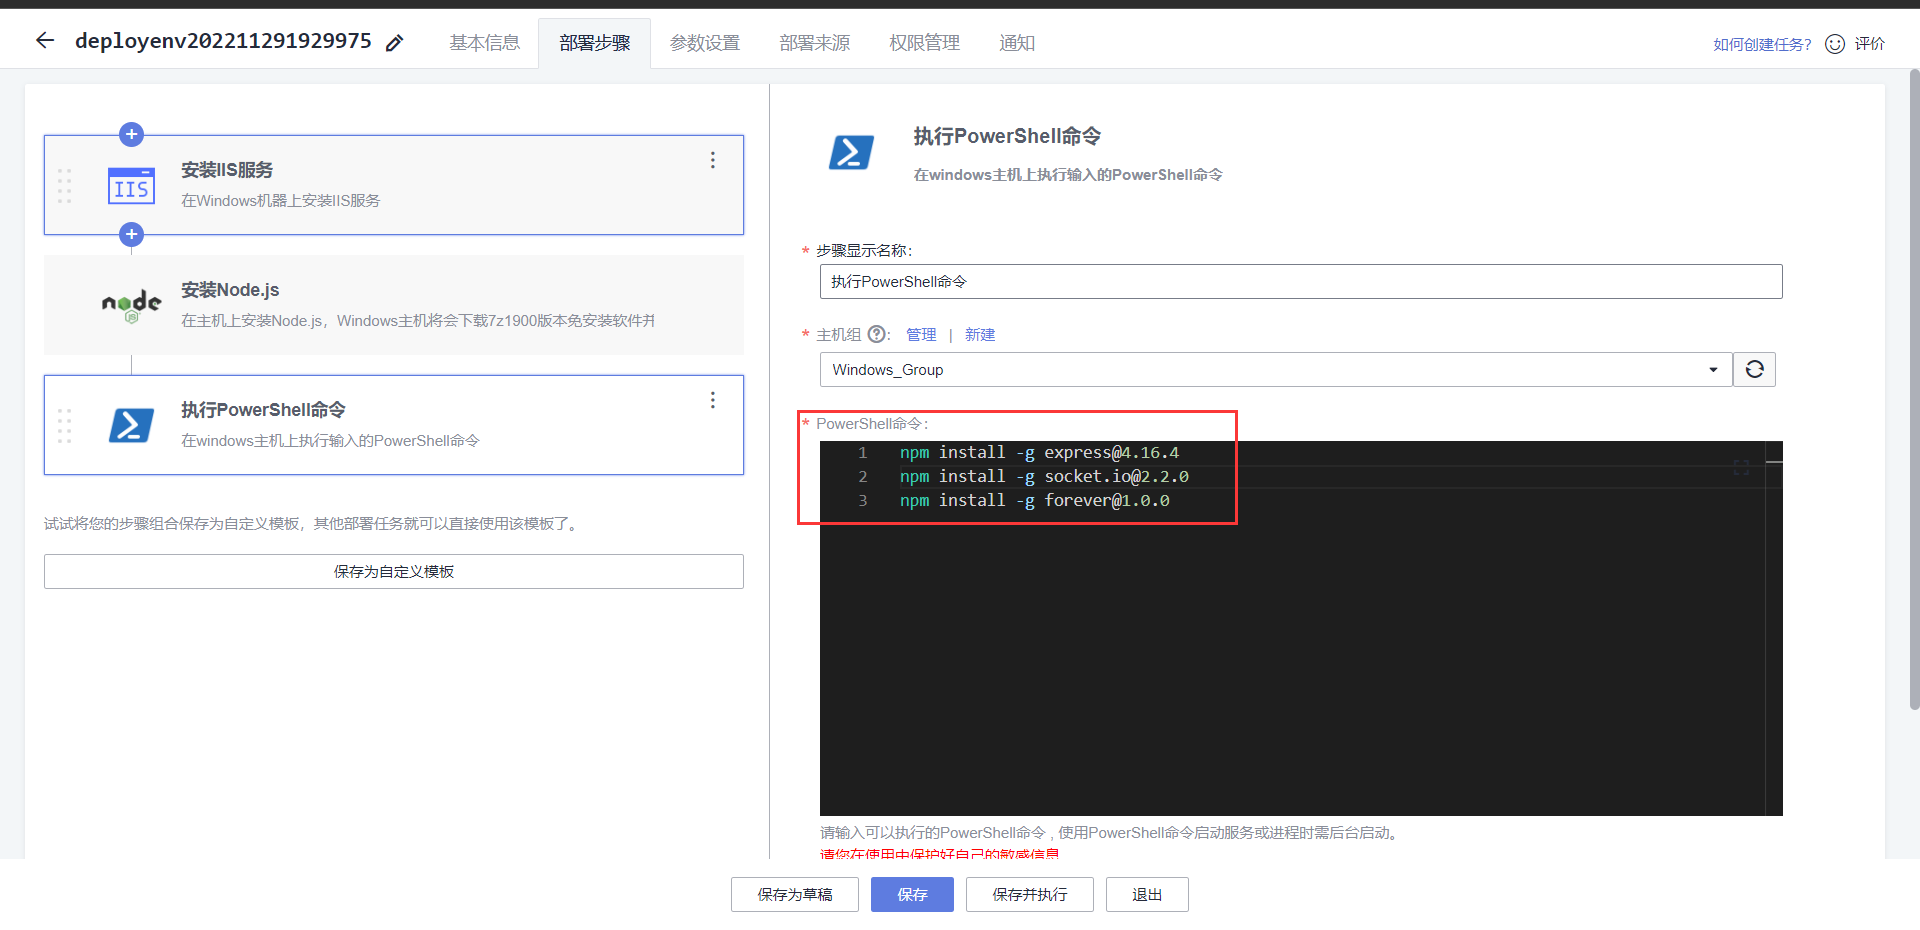Click line 1 npm install express command

click(x=1039, y=453)
